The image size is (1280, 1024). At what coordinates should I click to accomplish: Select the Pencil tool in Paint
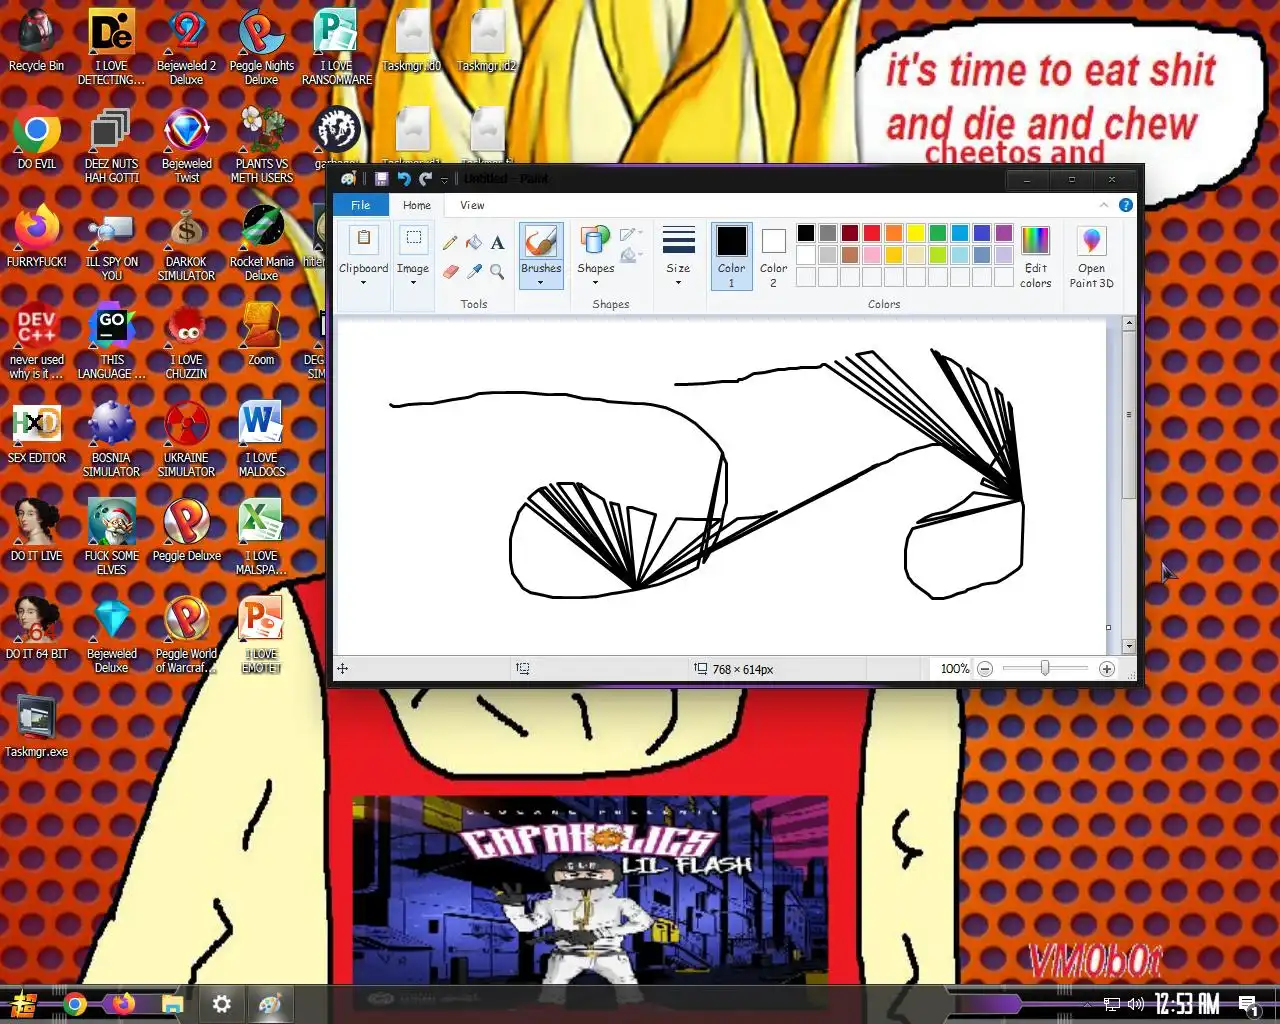pos(450,243)
